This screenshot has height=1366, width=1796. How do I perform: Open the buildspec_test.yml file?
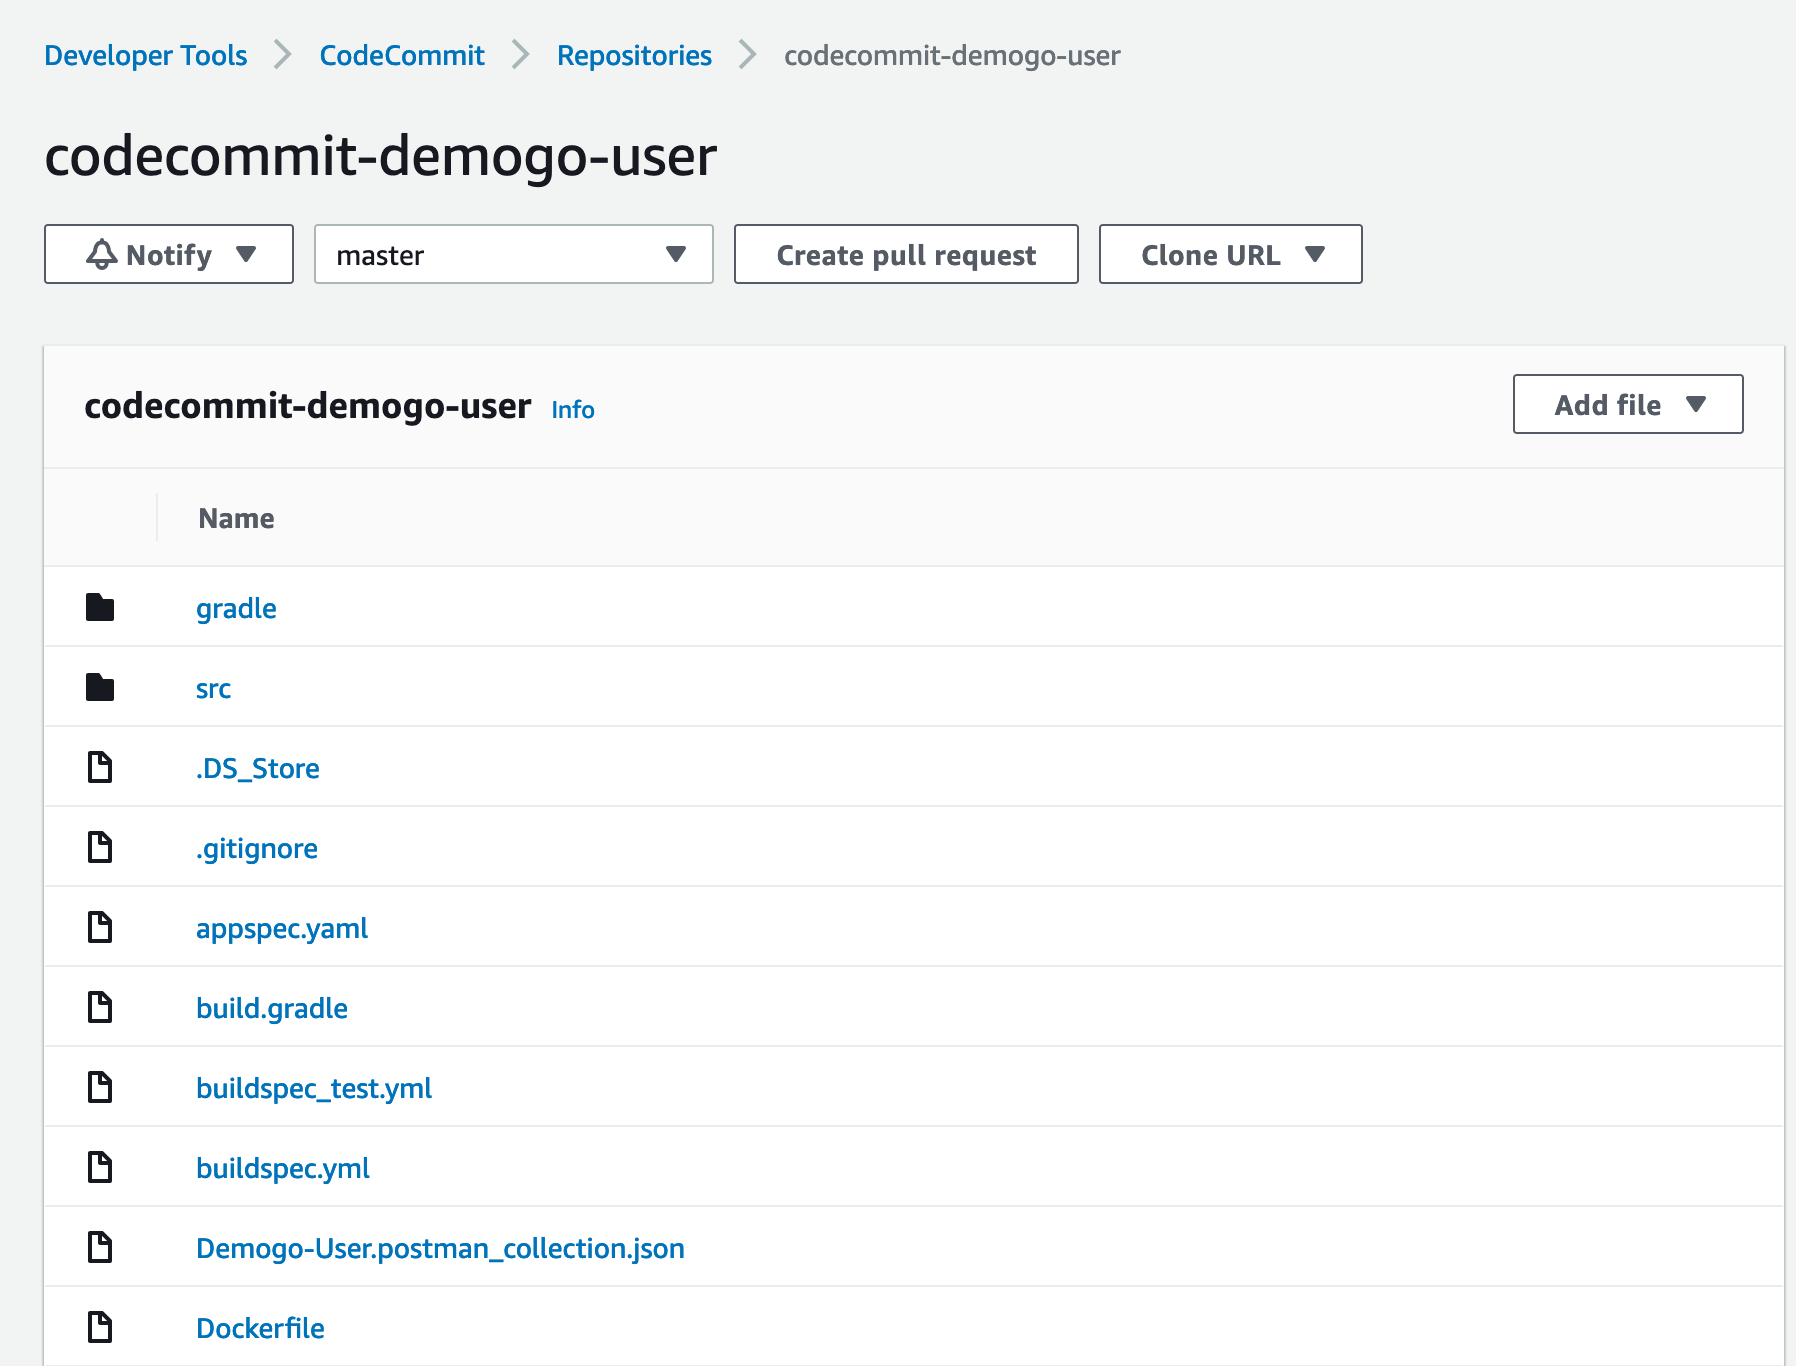click(314, 1088)
